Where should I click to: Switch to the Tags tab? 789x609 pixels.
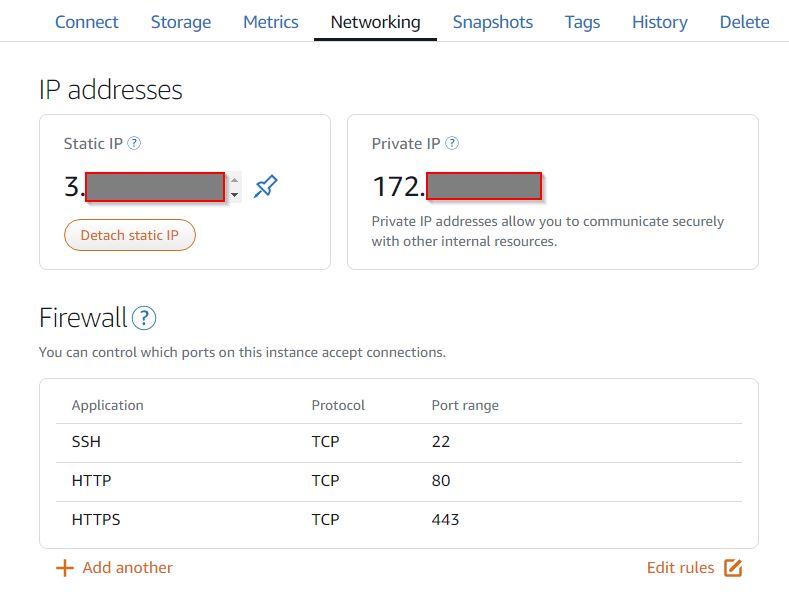tap(582, 22)
